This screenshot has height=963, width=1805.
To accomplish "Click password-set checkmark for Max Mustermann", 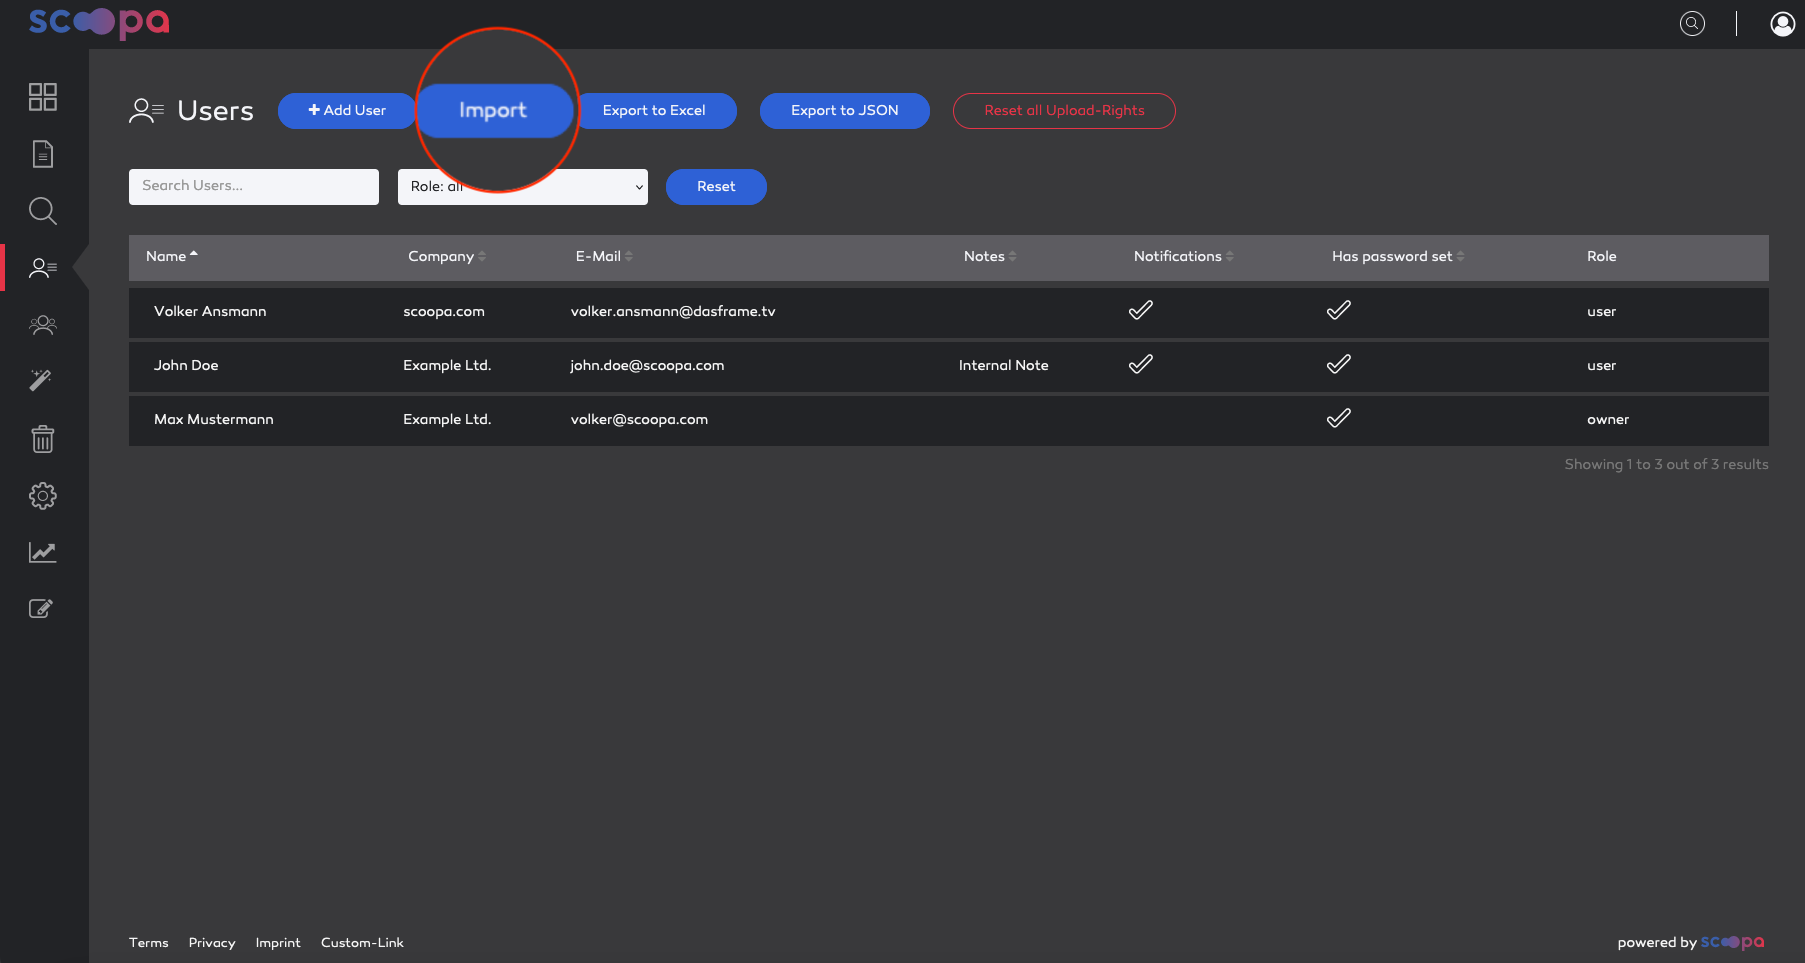I will [1339, 418].
